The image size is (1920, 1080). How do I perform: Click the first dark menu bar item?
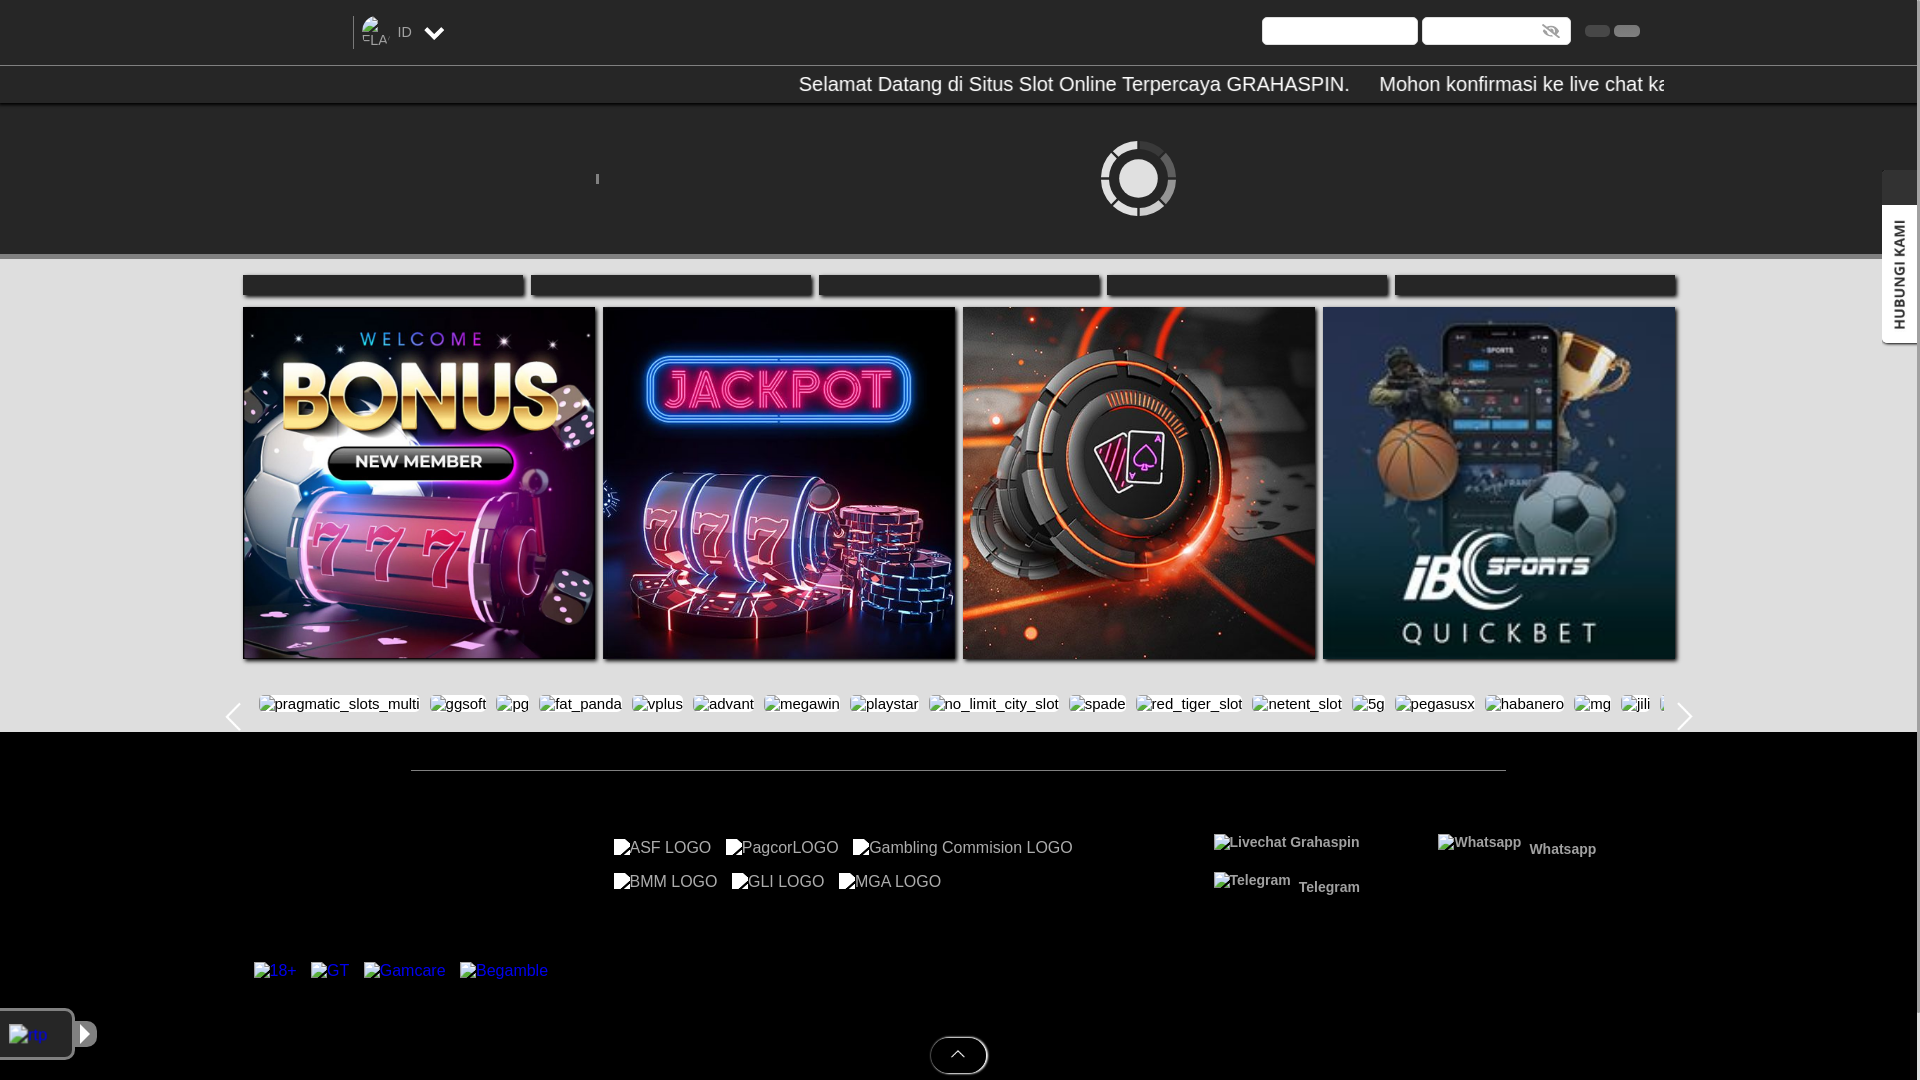[383, 285]
